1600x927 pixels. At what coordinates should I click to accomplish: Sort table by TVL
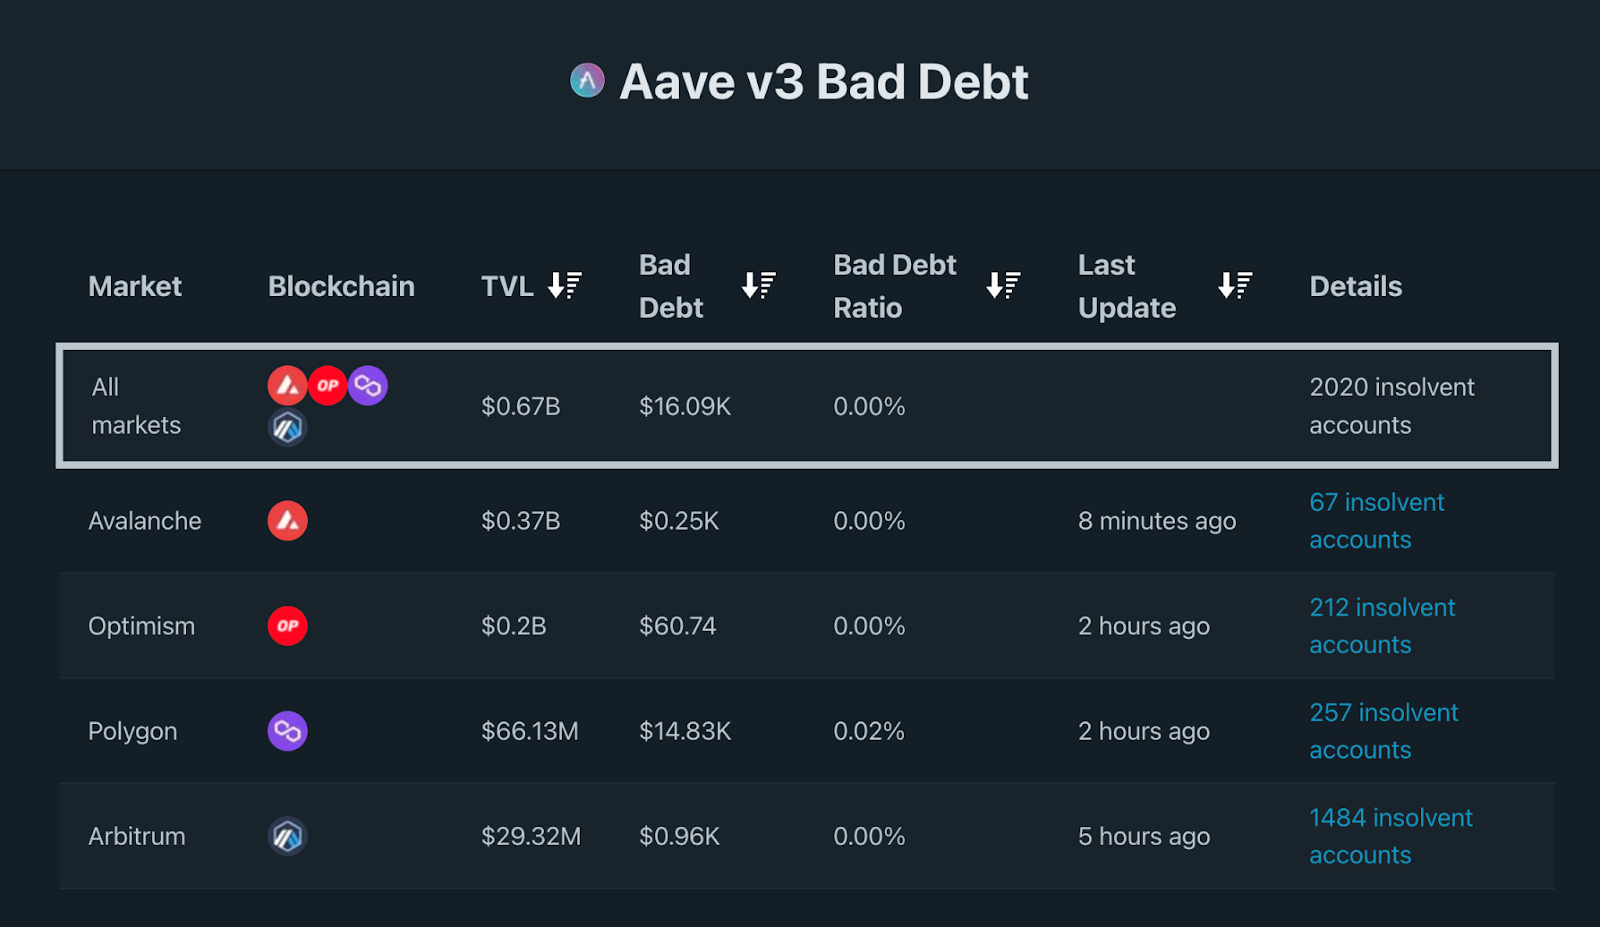tap(565, 286)
